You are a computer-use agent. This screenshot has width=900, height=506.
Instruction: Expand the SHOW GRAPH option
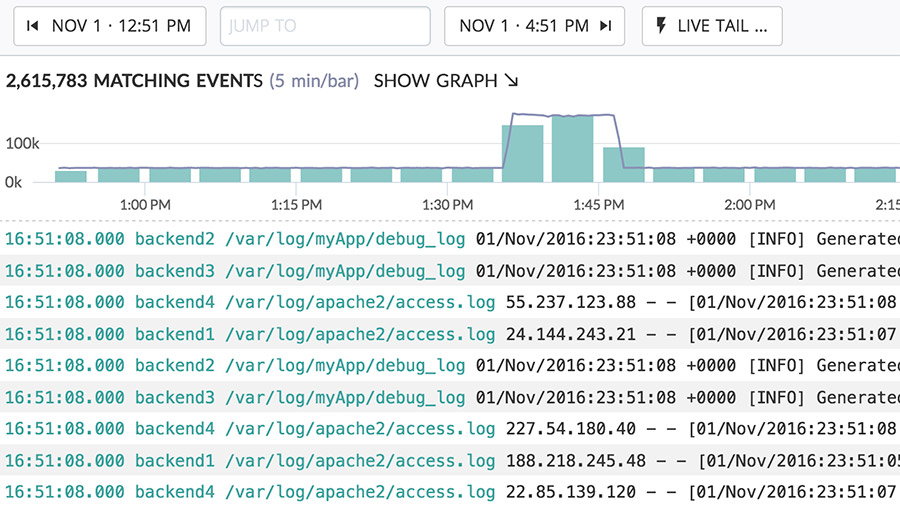point(446,81)
